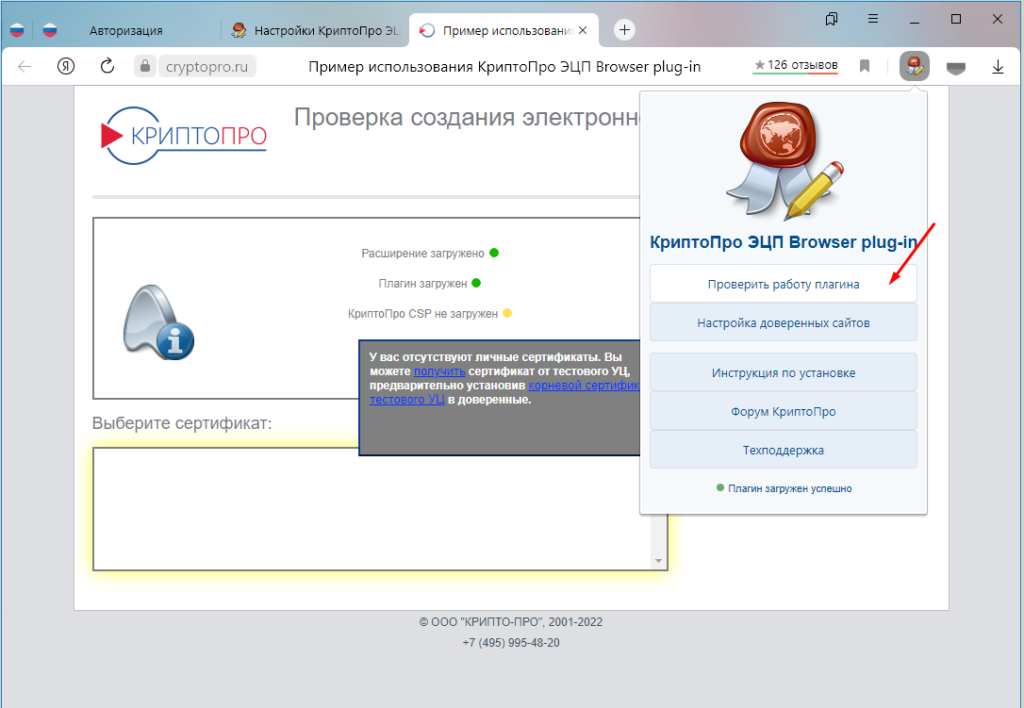
Task: Open the Yandex browser hamburger menu
Action: [873, 19]
